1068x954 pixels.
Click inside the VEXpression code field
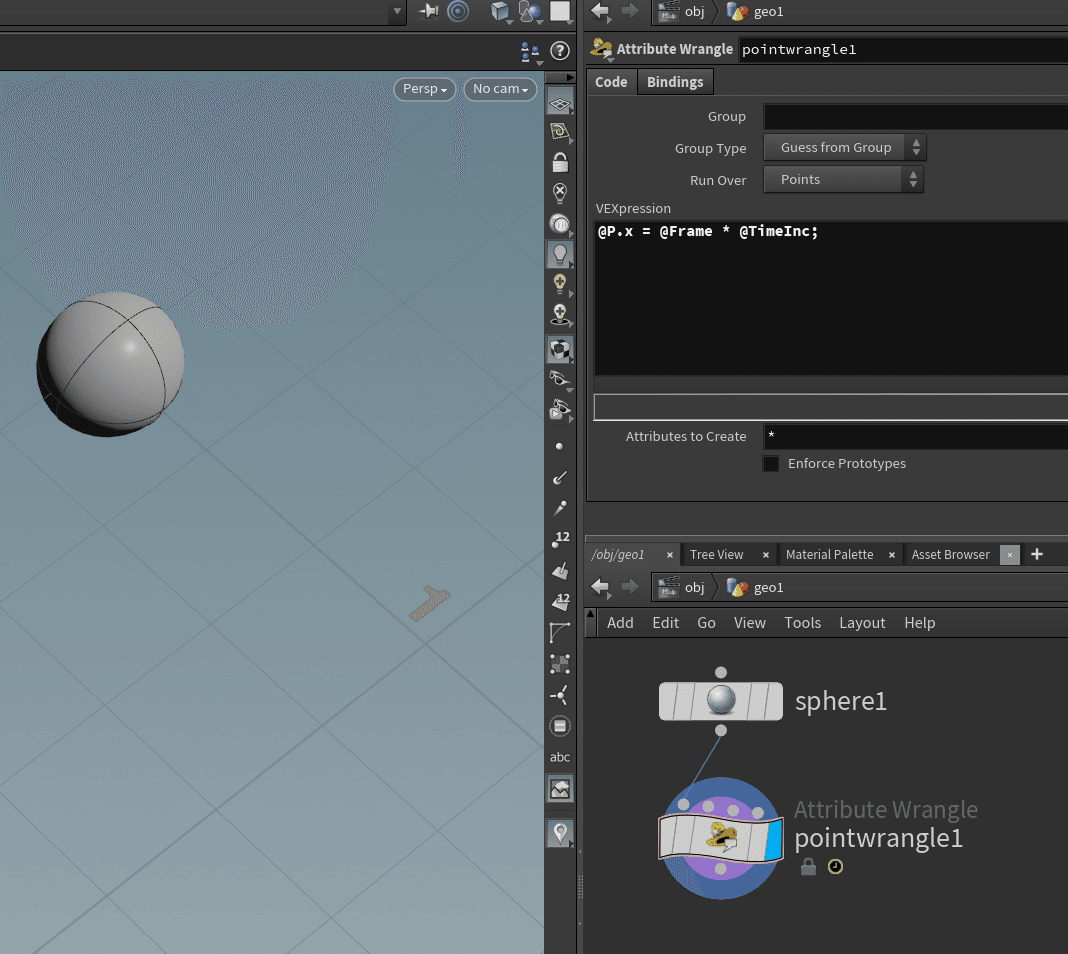point(830,300)
